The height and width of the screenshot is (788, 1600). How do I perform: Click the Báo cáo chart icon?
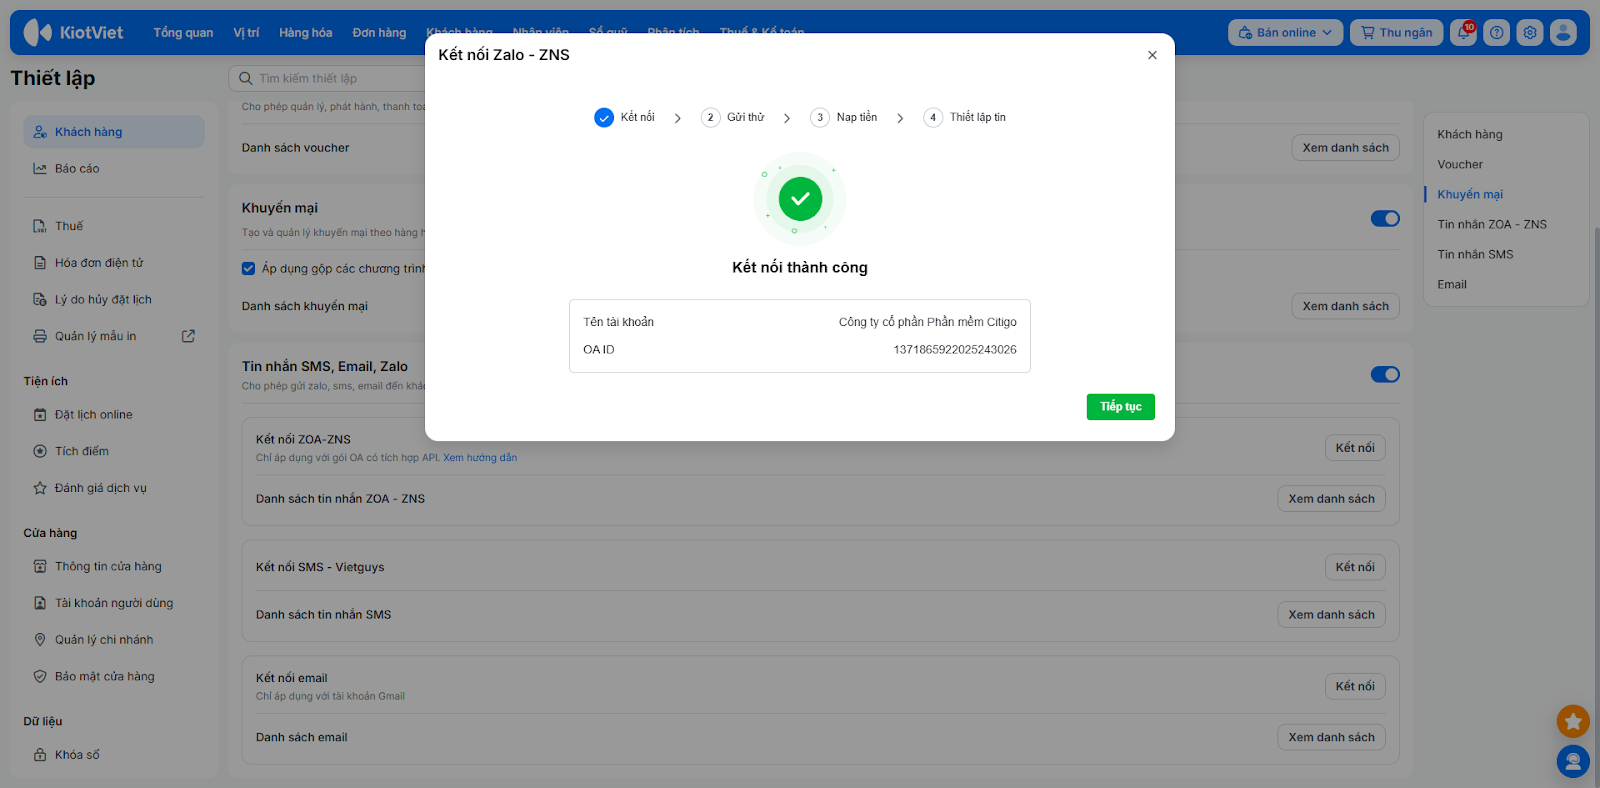[x=40, y=169]
